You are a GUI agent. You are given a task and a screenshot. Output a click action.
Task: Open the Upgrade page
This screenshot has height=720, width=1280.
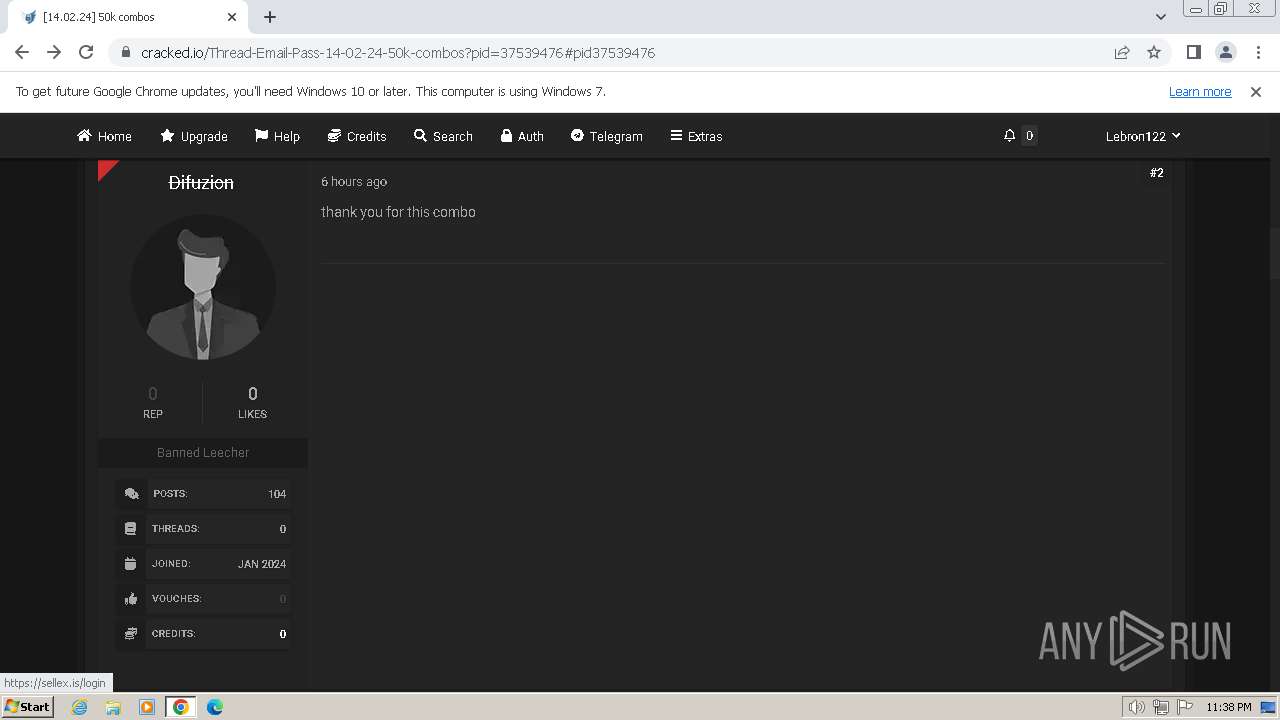pyautogui.click(x=194, y=136)
